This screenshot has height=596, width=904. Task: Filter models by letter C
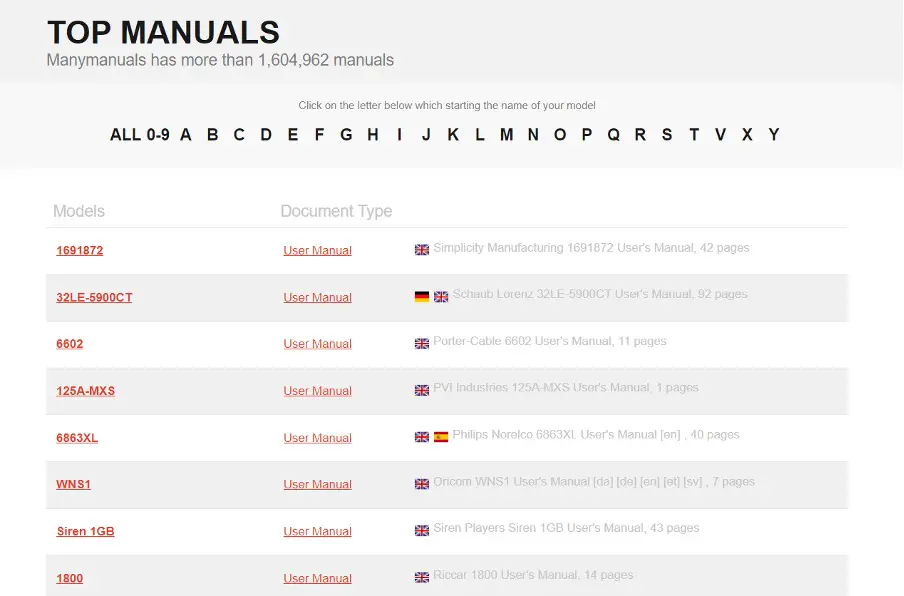point(239,134)
